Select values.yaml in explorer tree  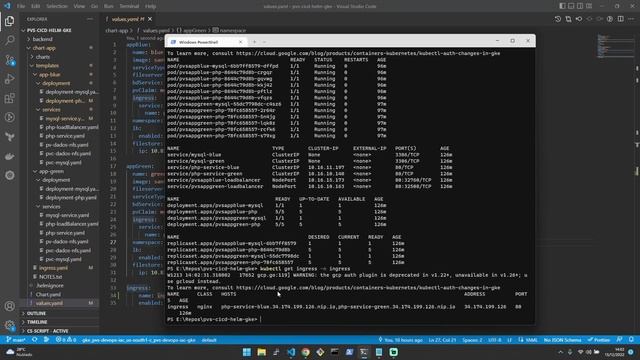pyautogui.click(x=49, y=303)
